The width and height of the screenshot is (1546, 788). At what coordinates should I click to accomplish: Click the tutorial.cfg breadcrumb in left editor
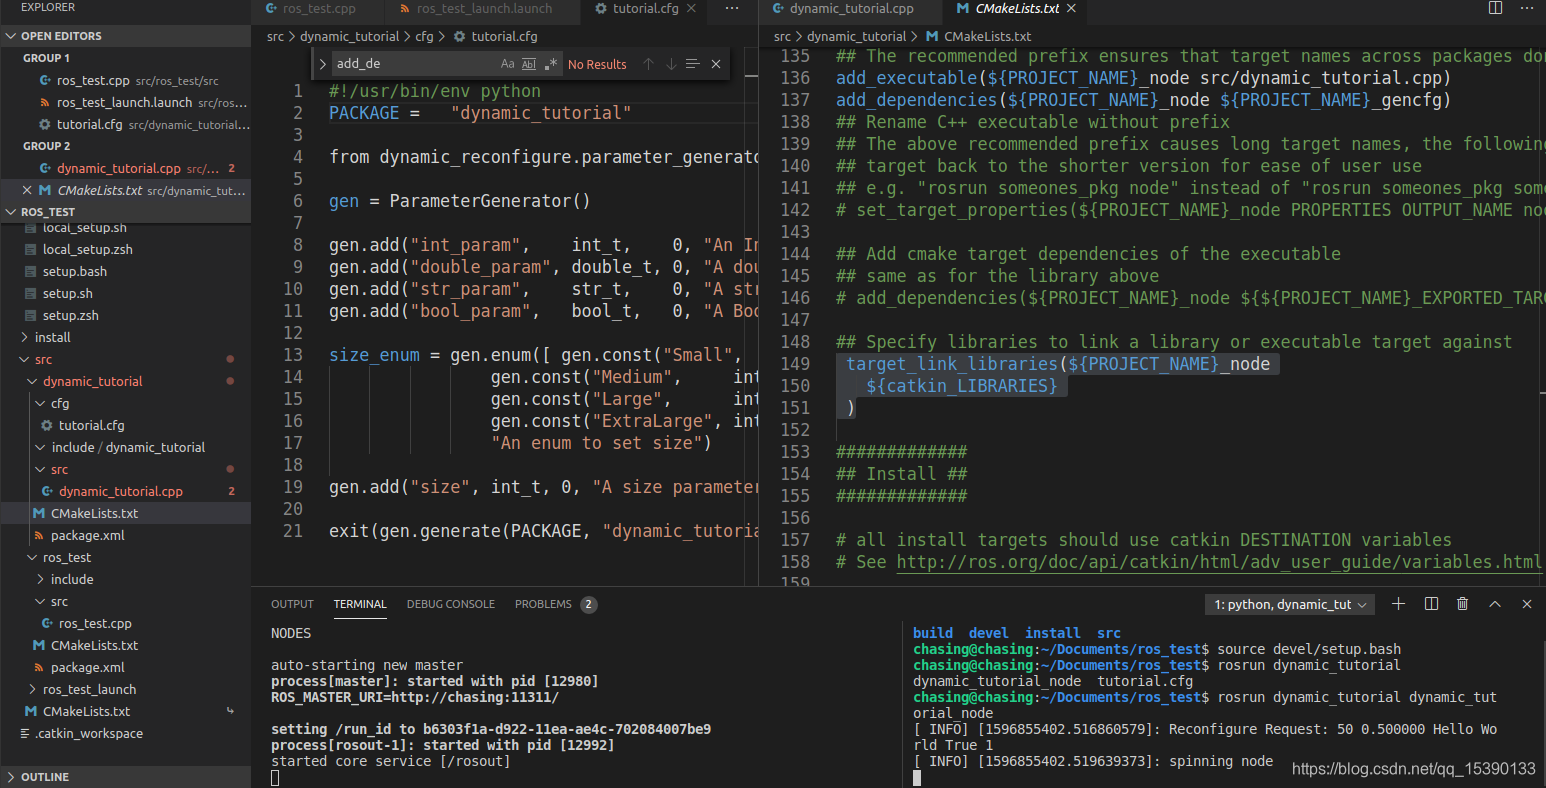click(x=504, y=36)
